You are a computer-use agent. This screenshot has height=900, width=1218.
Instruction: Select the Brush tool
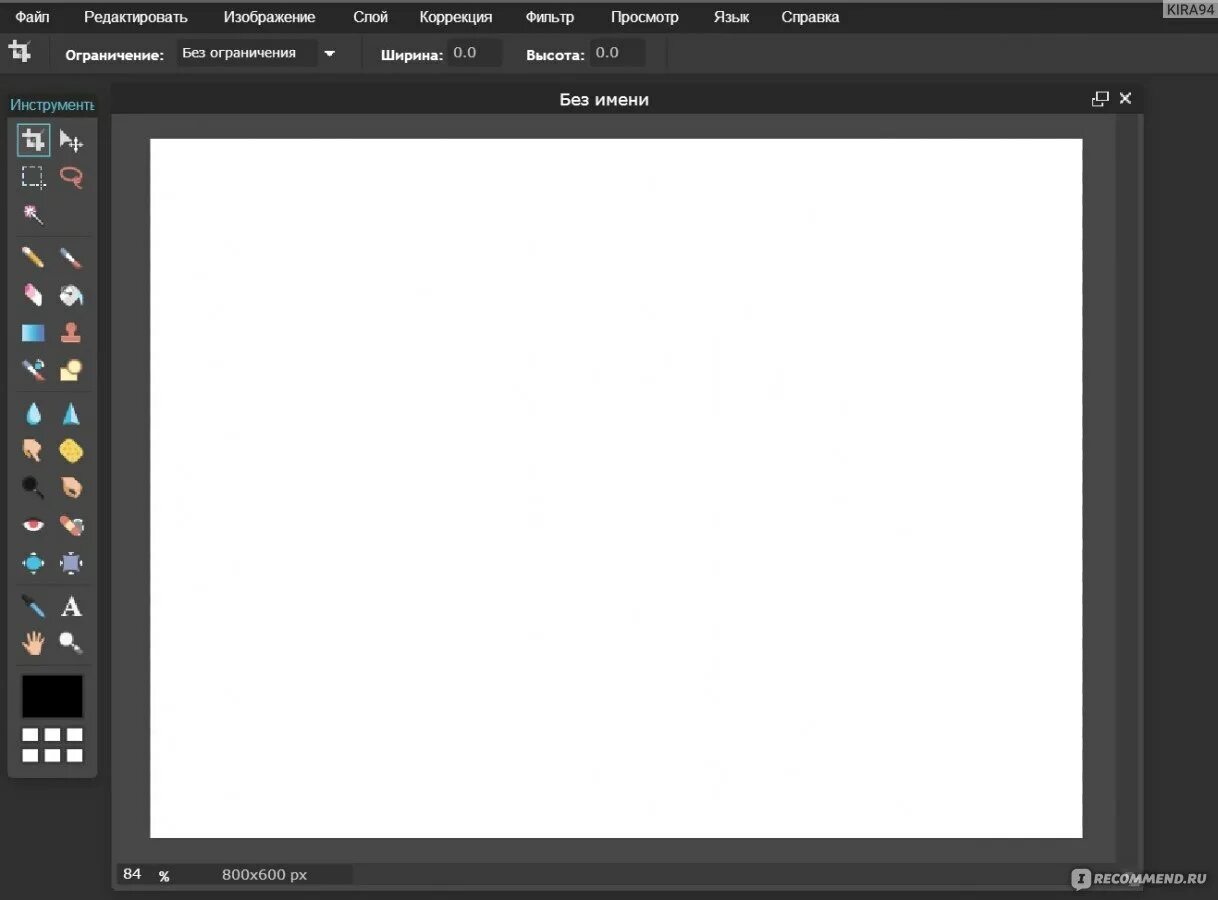[x=71, y=258]
